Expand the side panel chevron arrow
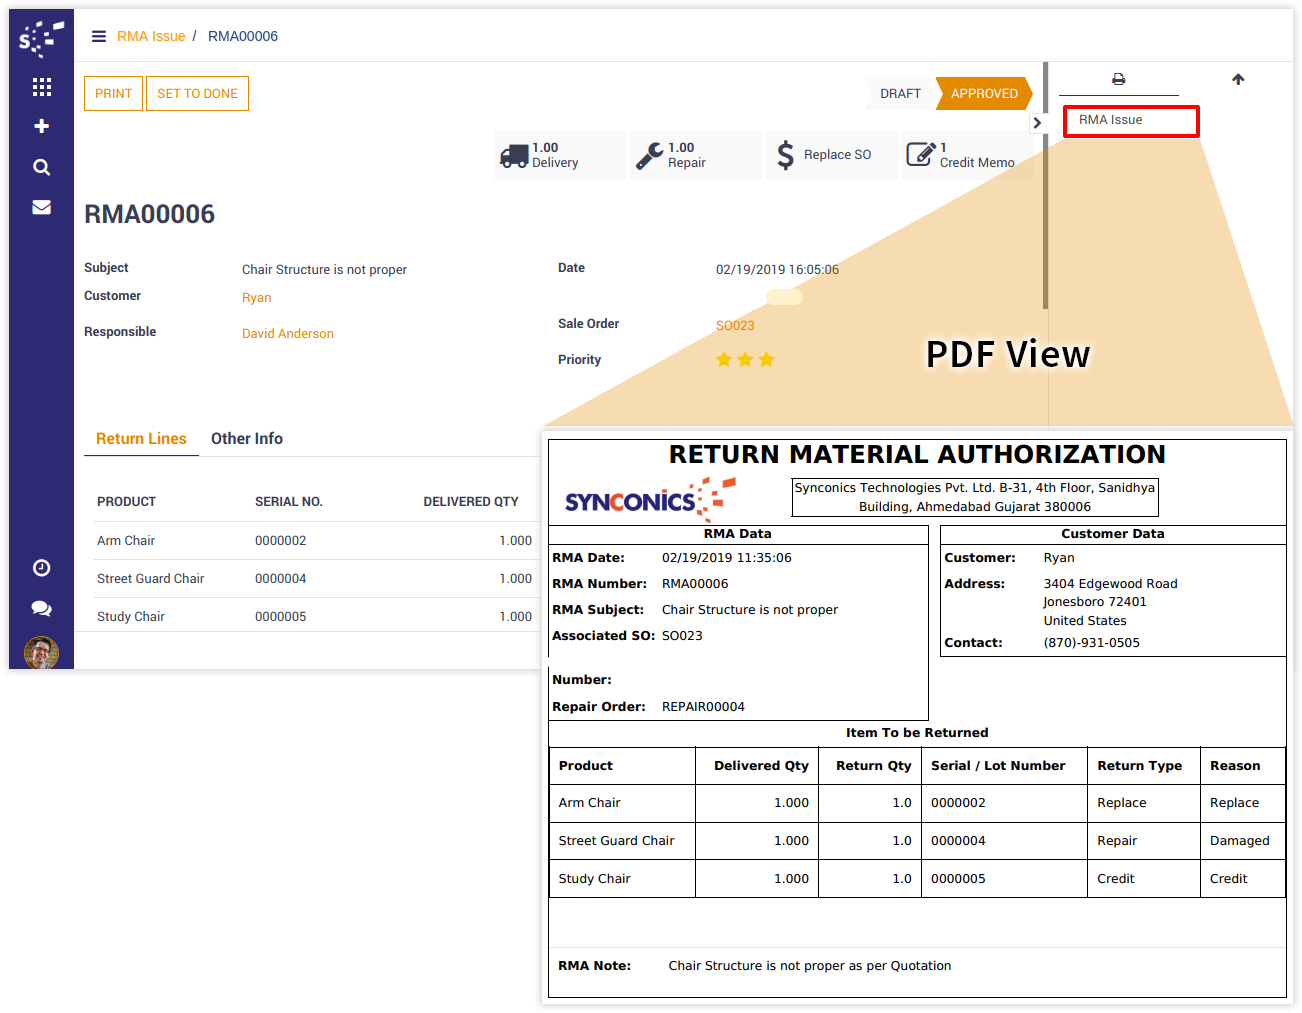Screen dimensions: 1302x1013 (1037, 123)
